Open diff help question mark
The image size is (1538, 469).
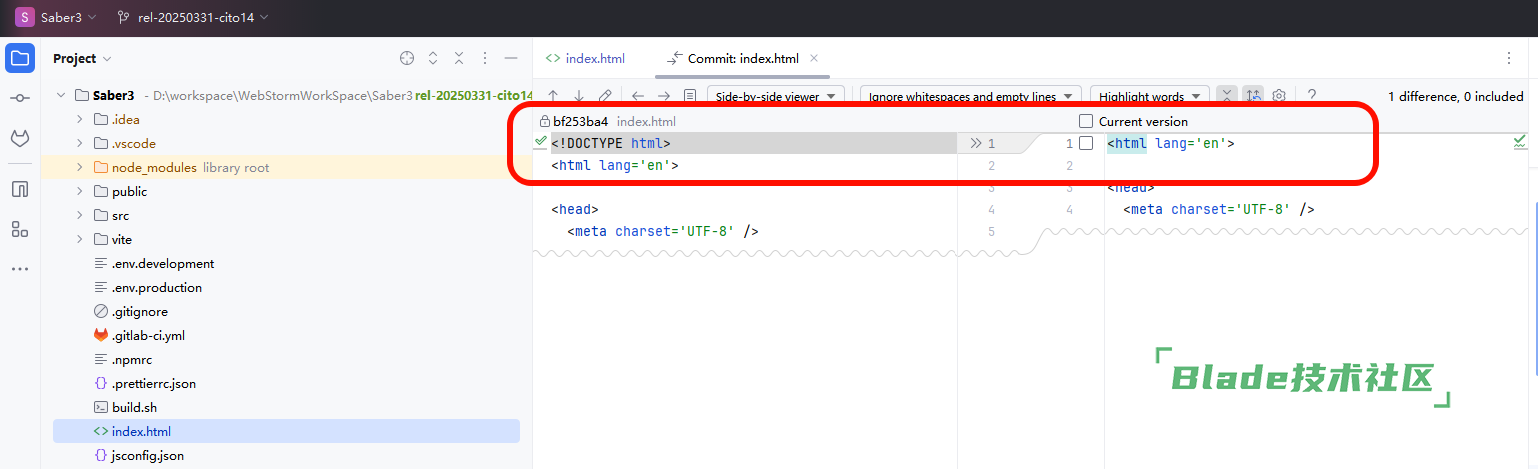[x=1312, y=96]
